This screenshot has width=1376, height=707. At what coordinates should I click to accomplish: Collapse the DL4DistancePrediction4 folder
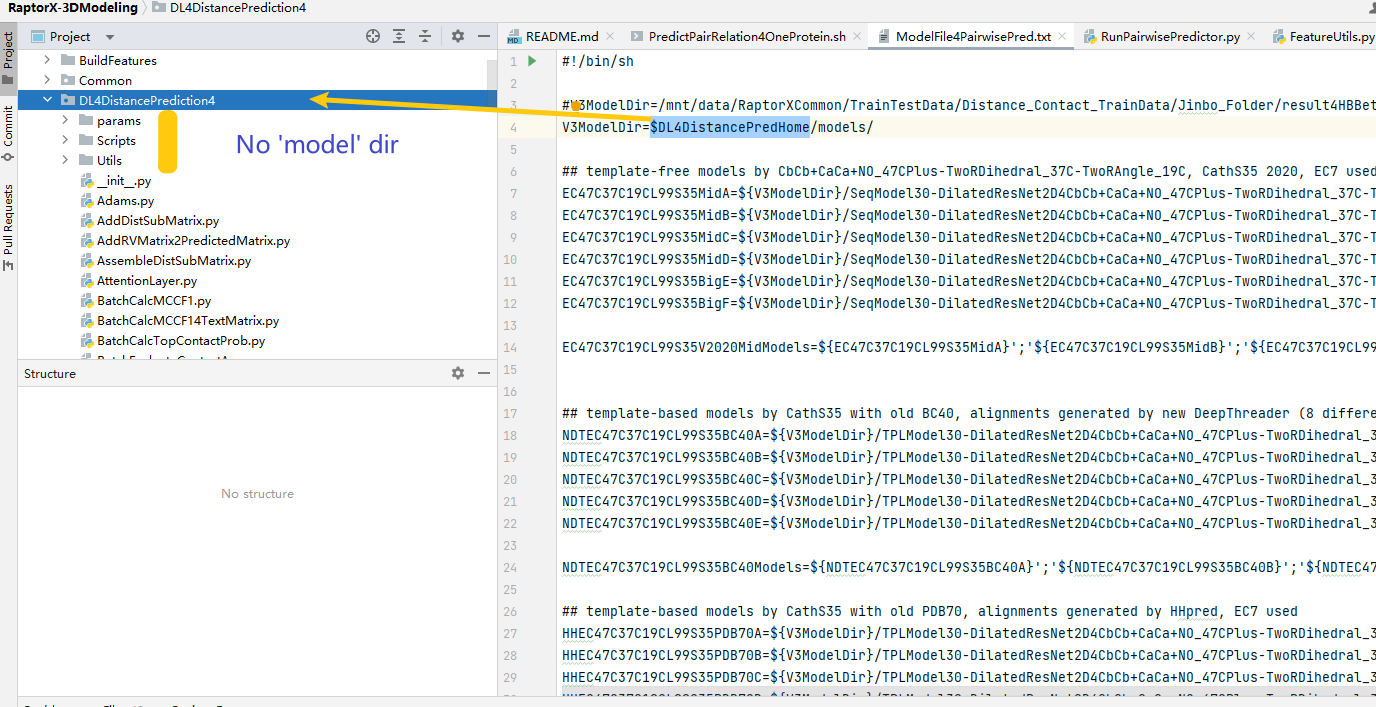pyautogui.click(x=45, y=100)
